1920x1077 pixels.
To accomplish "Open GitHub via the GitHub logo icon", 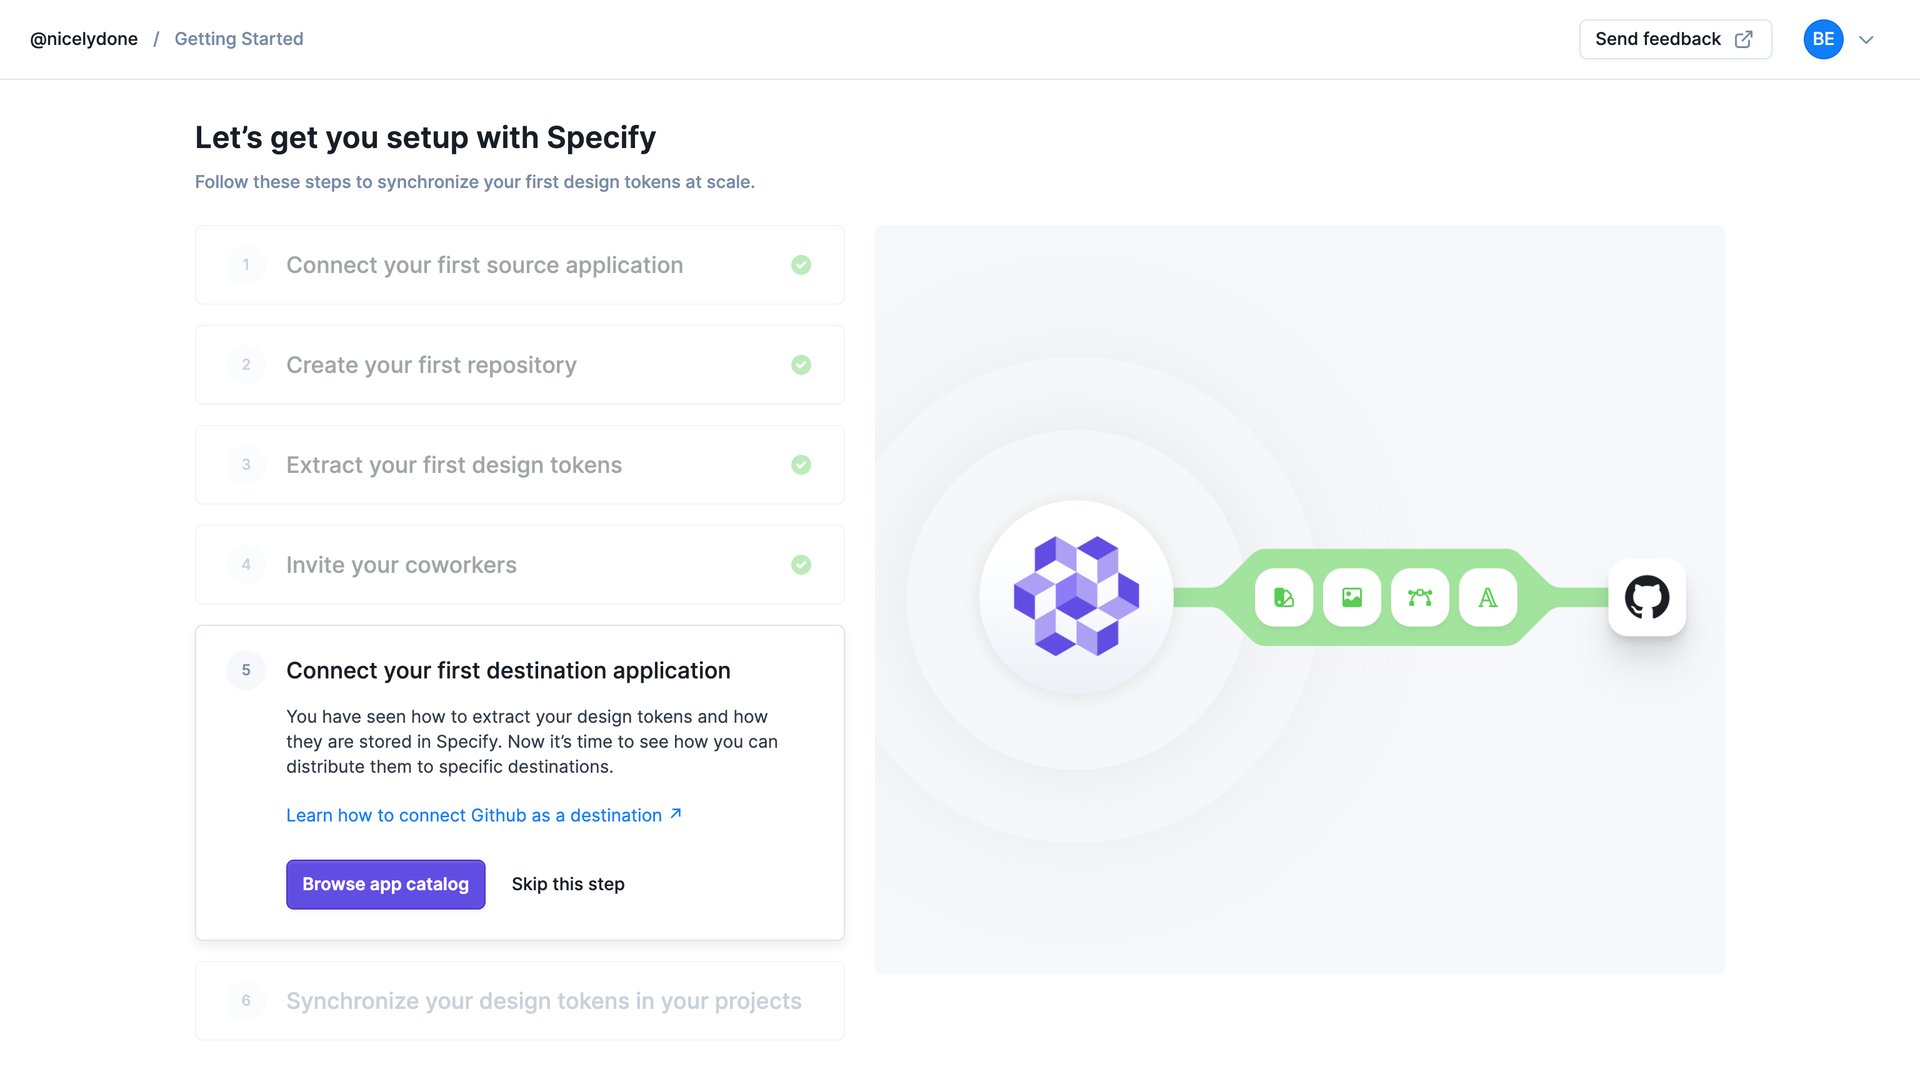I will pyautogui.click(x=1647, y=597).
